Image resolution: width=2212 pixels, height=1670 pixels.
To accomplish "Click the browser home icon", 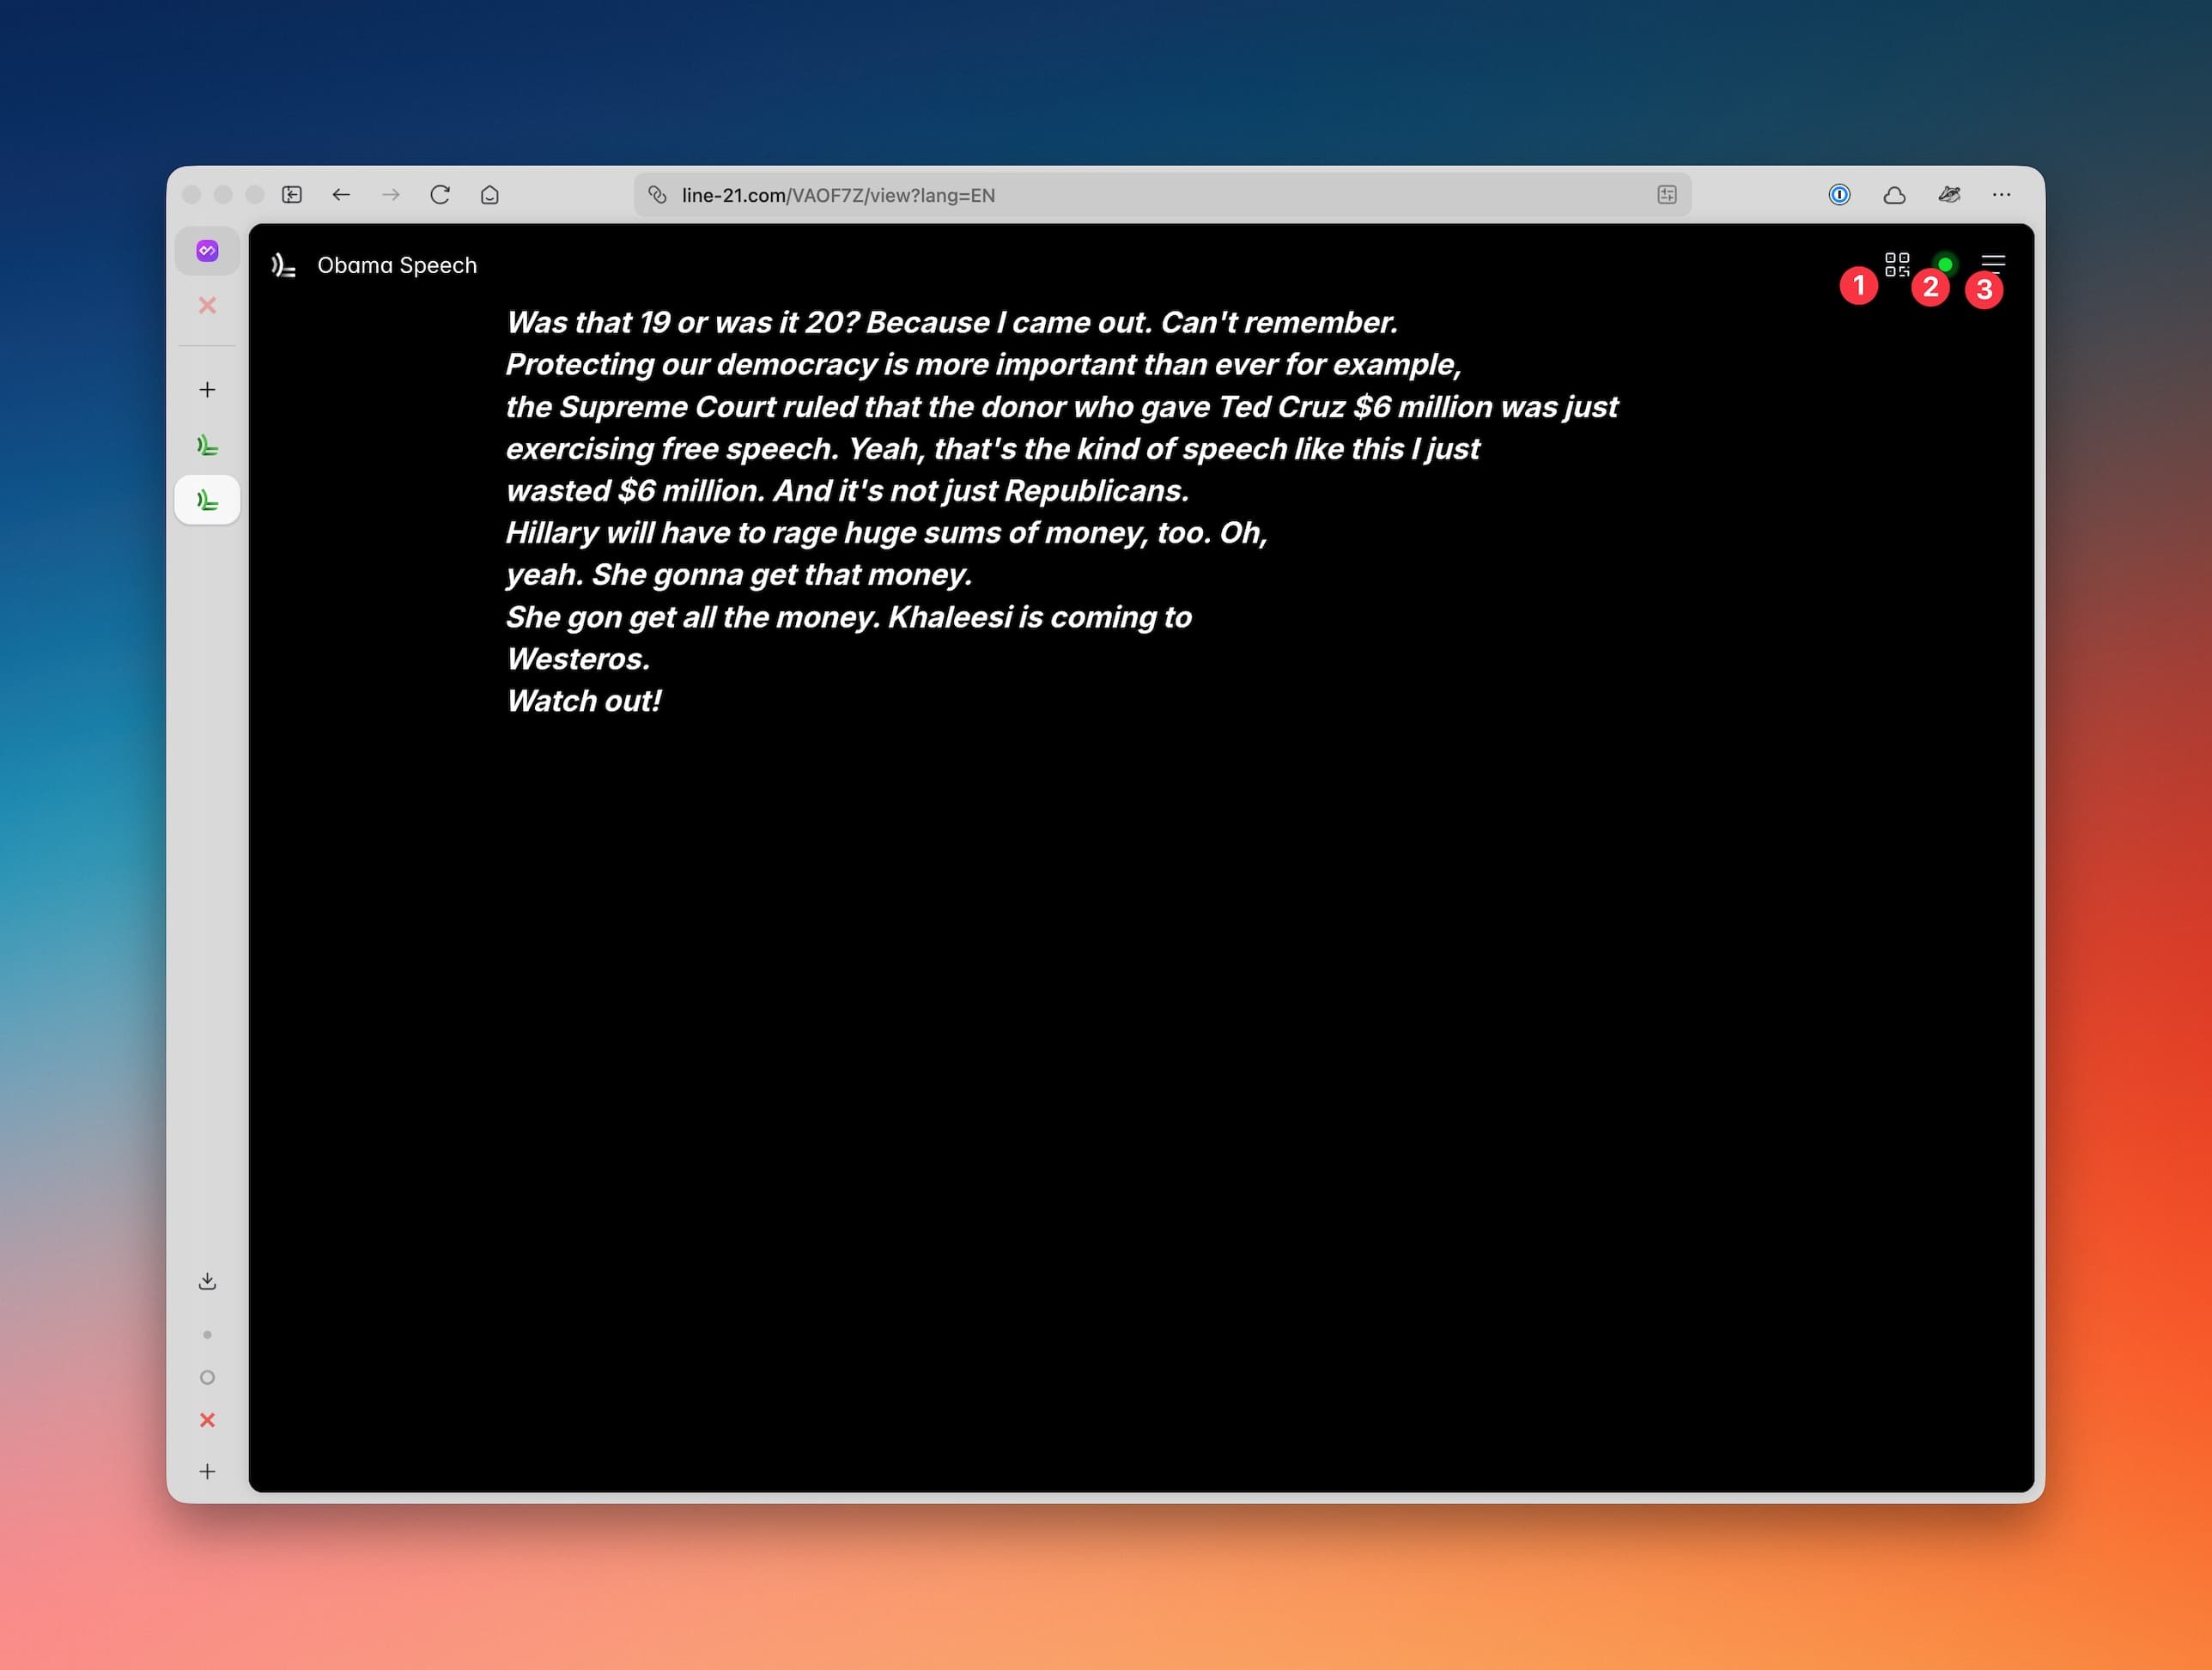I will click(489, 195).
